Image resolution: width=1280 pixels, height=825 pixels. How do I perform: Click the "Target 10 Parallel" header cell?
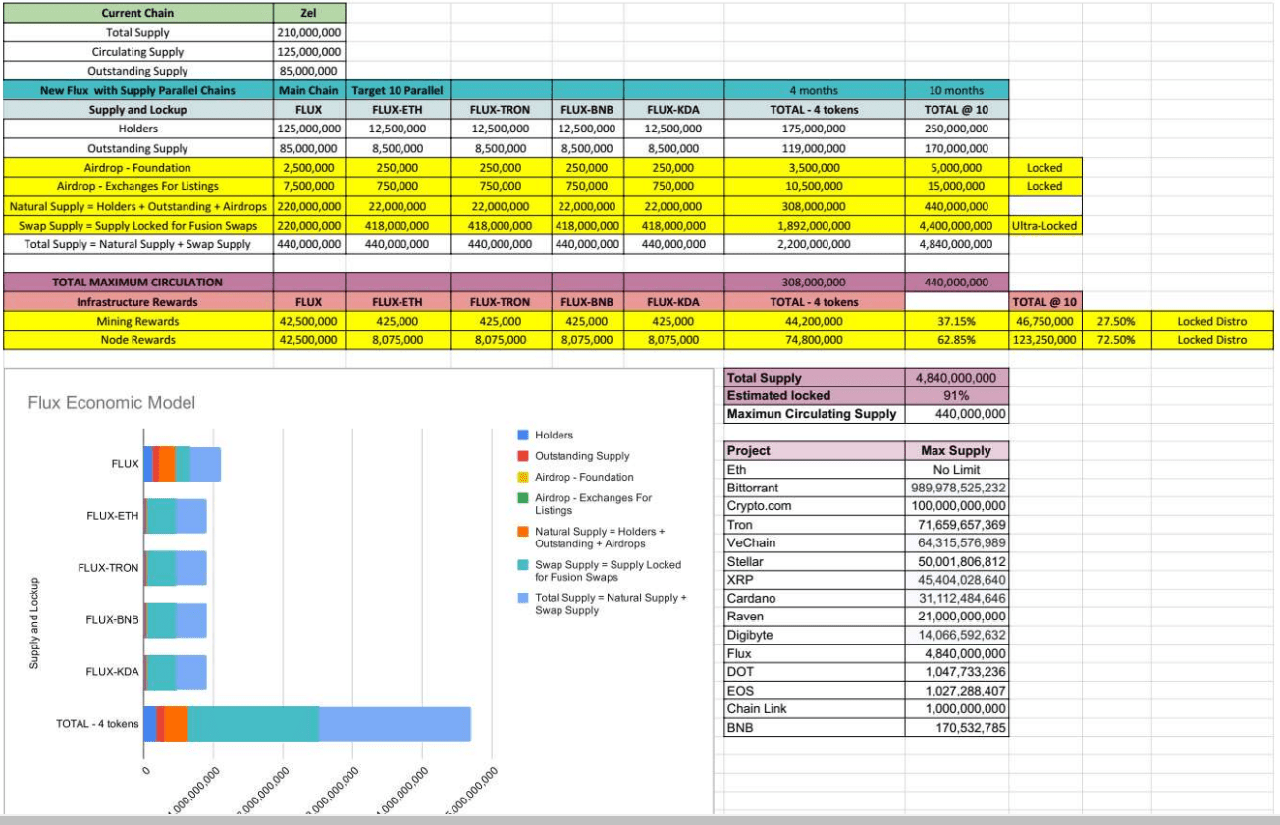[397, 90]
